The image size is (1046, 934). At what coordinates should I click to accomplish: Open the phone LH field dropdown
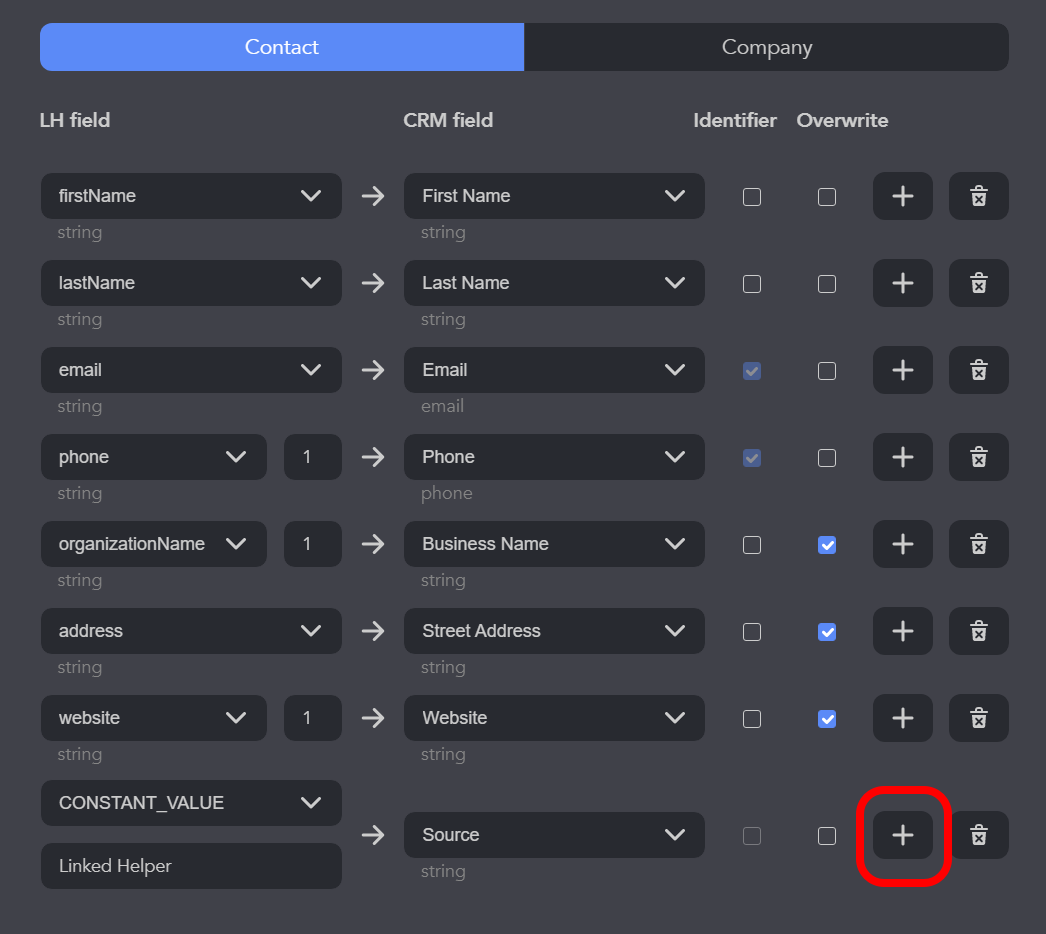point(153,457)
